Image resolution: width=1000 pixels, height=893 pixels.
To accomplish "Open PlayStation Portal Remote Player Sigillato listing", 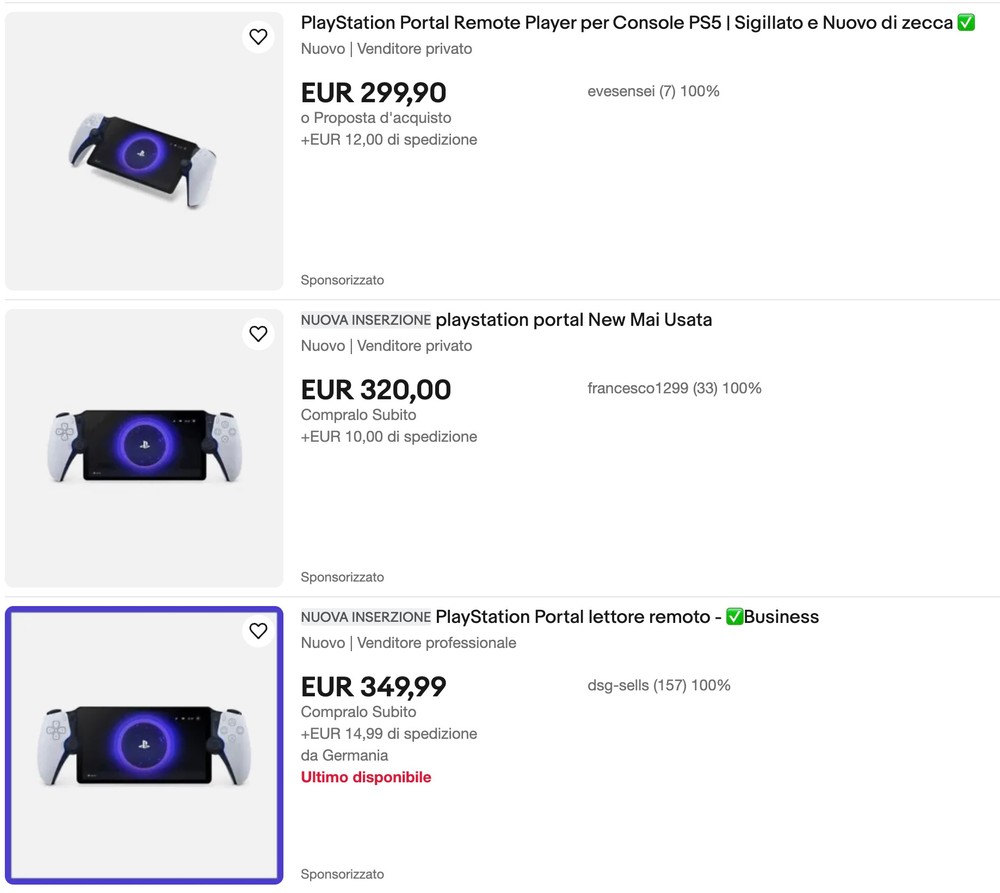I will coord(627,23).
